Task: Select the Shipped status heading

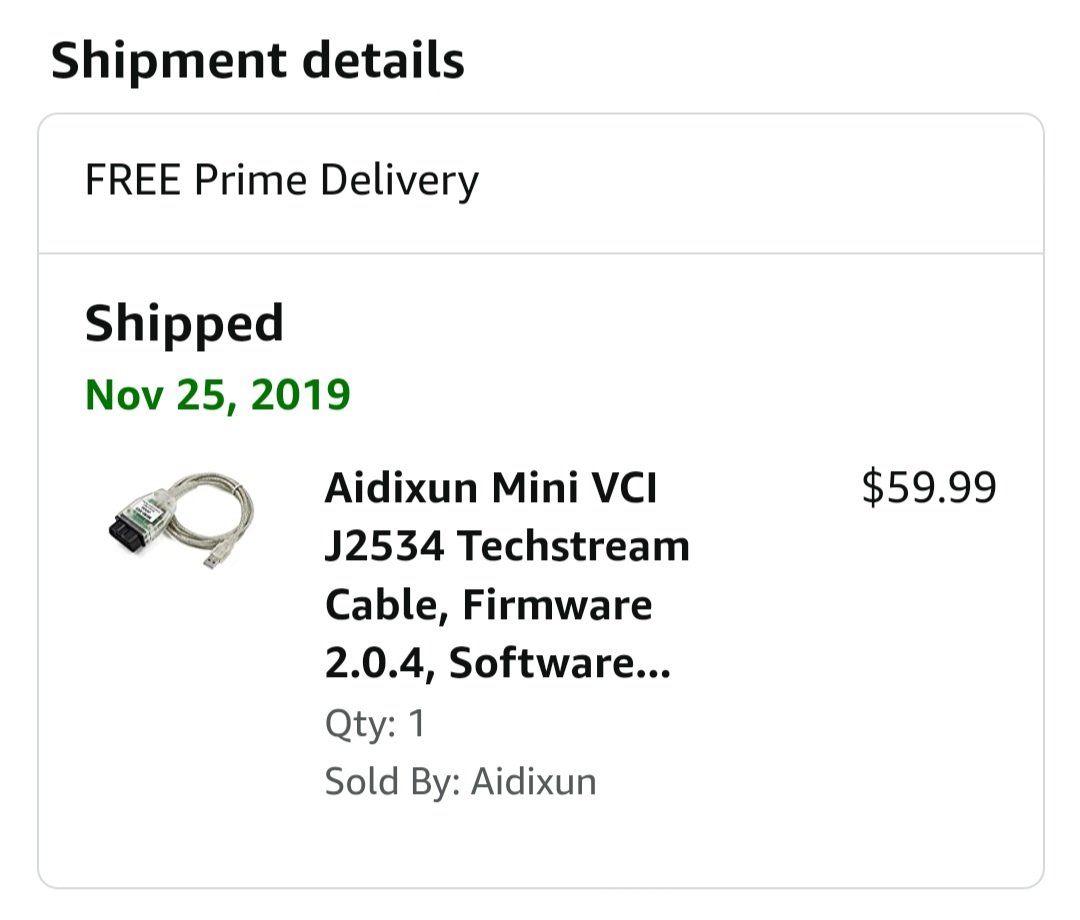Action: click(185, 324)
